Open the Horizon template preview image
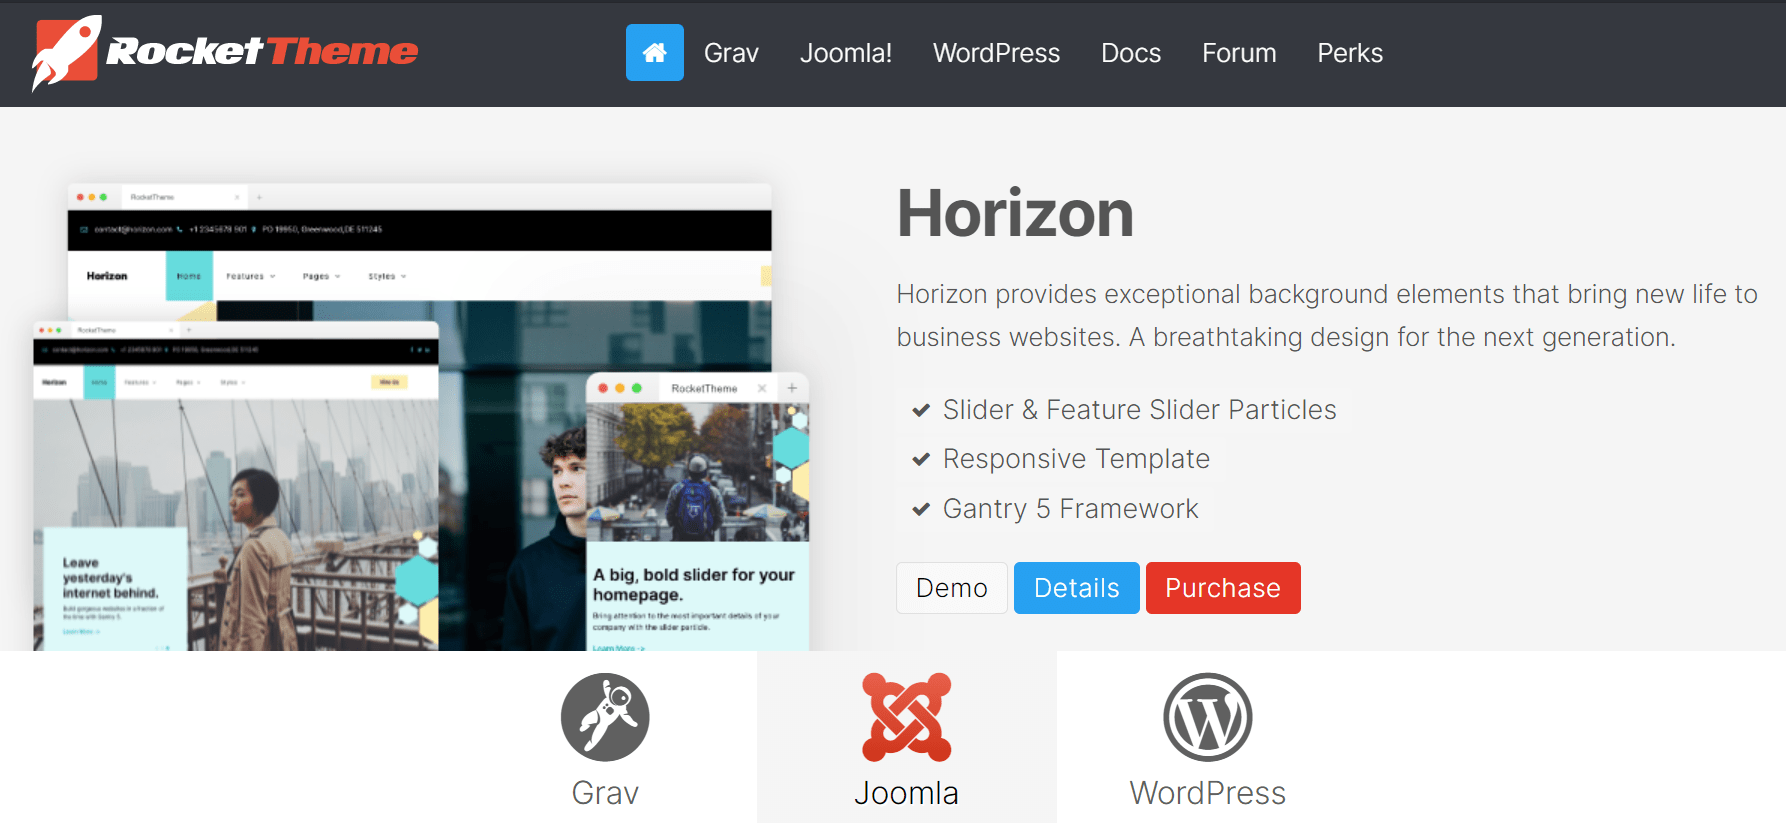The image size is (1786, 823). 421,417
